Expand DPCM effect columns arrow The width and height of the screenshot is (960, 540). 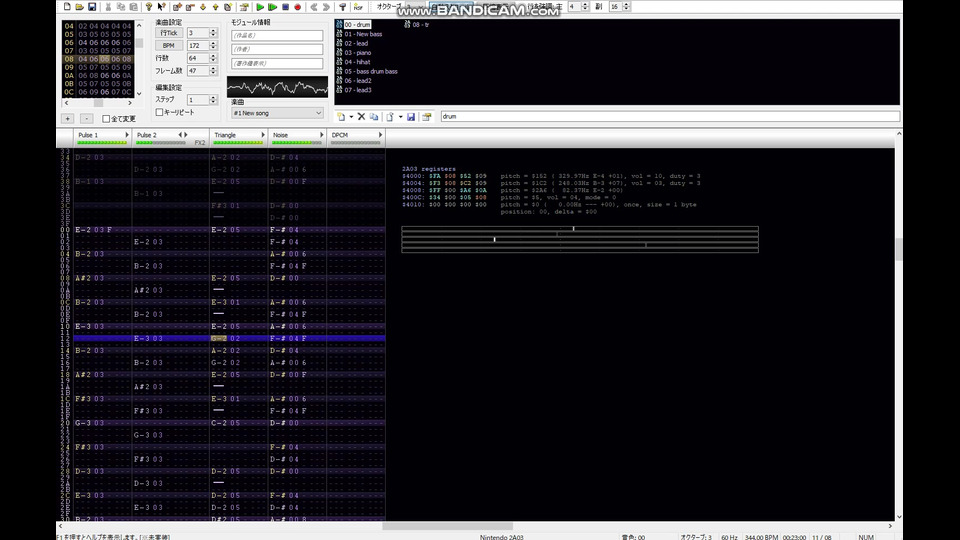point(380,135)
